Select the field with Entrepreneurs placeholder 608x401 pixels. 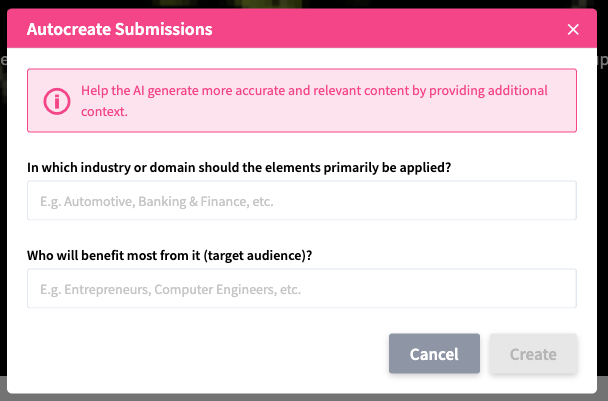point(301,289)
